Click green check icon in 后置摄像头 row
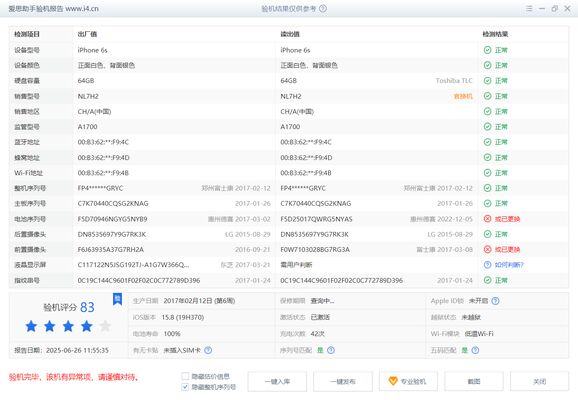 click(x=487, y=234)
